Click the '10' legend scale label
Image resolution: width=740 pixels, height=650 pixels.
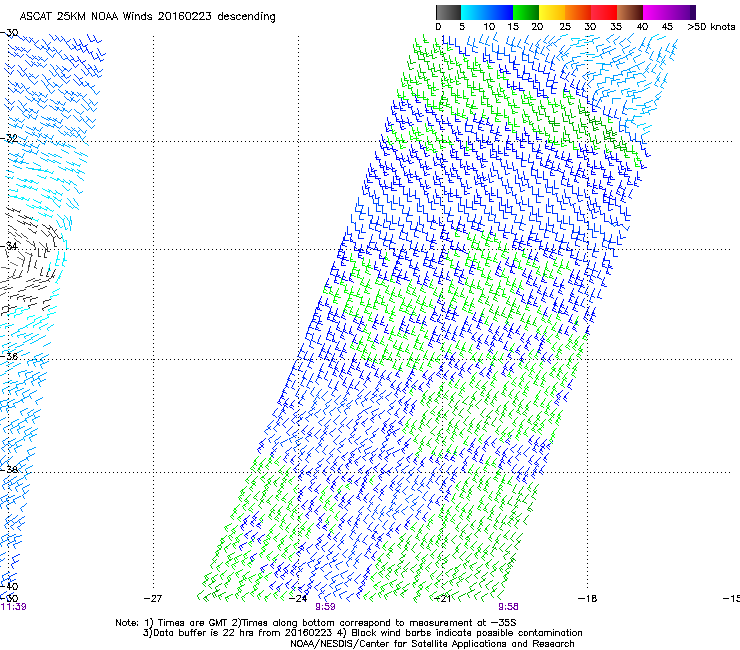489,27
